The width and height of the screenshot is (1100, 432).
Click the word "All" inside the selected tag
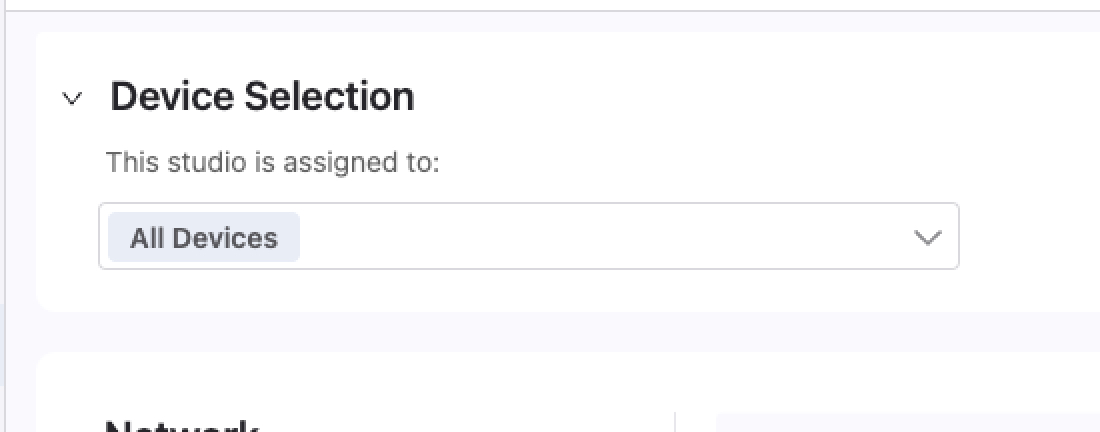[x=147, y=237]
